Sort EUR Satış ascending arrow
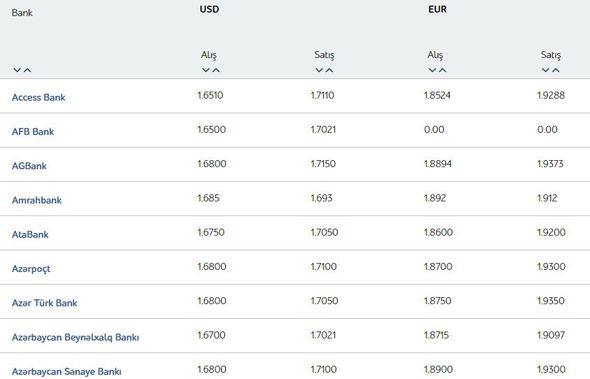 tap(556, 70)
